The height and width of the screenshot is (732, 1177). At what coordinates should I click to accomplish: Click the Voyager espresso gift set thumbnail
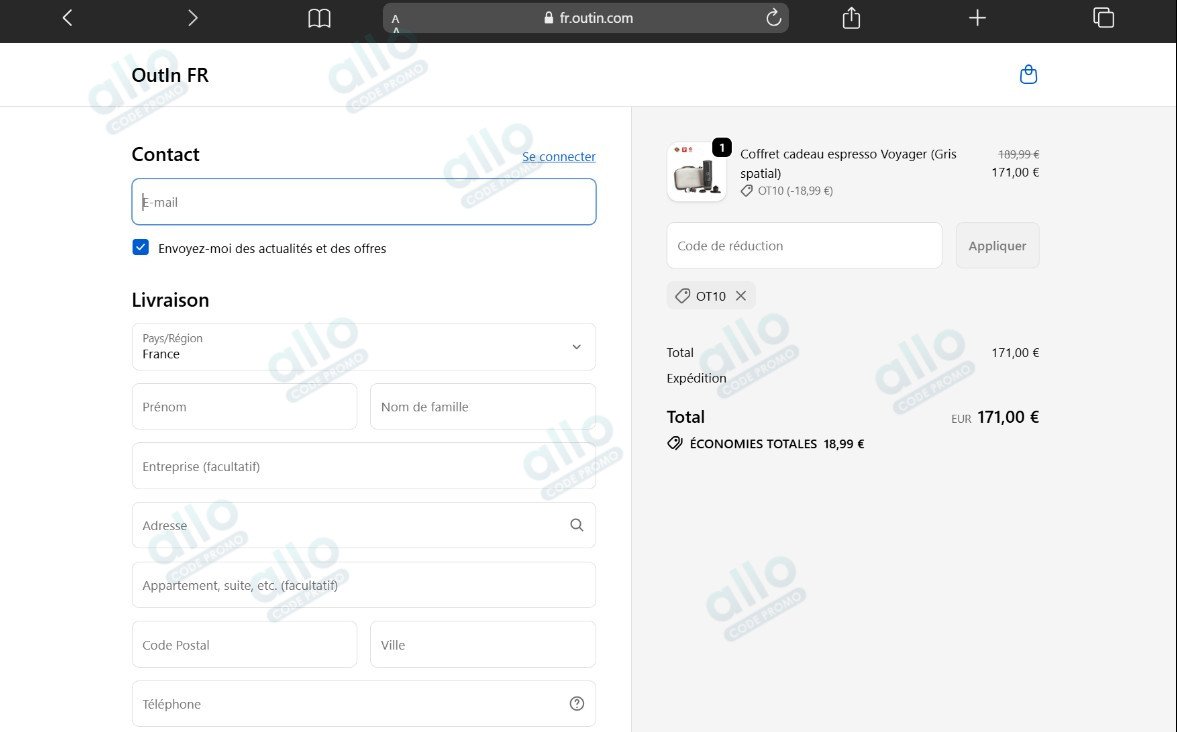(697, 172)
